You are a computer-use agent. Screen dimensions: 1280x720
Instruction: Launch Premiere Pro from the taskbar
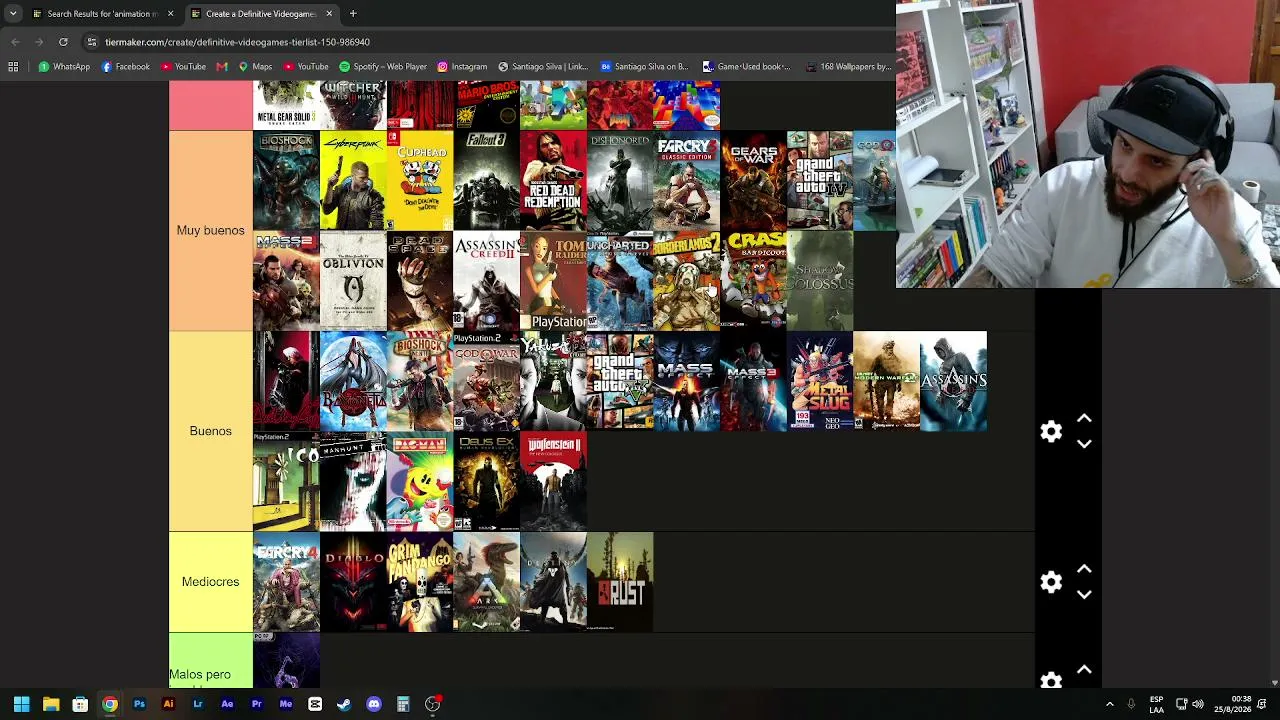coord(256,704)
